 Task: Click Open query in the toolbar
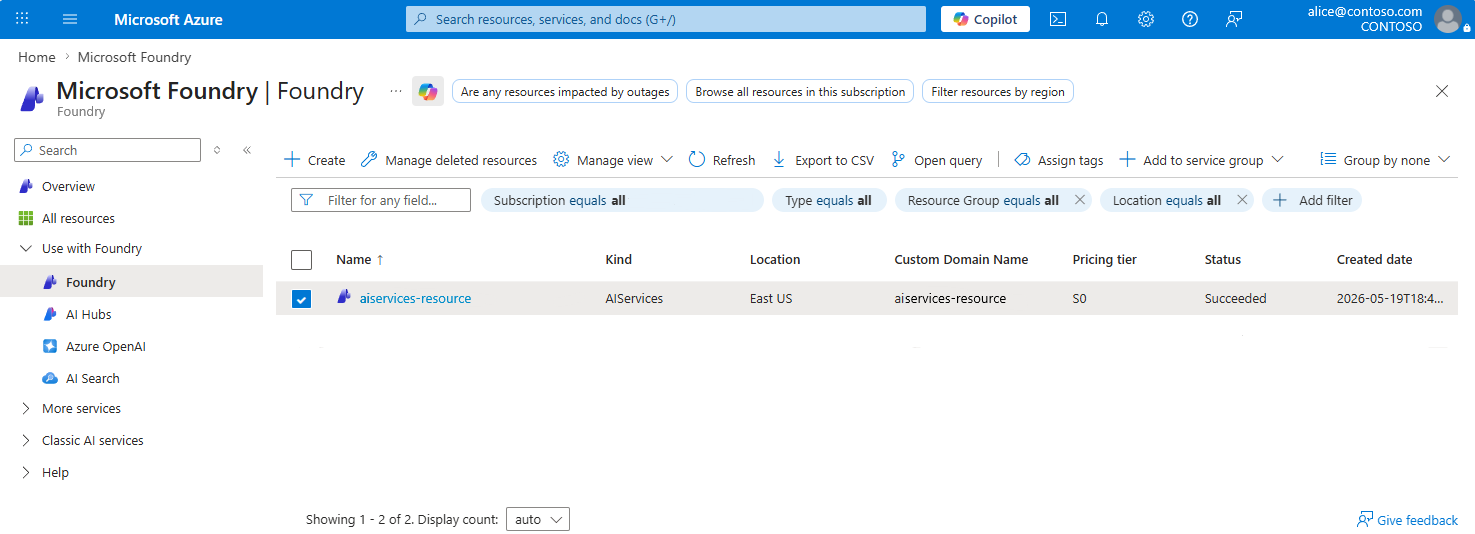(x=936, y=160)
